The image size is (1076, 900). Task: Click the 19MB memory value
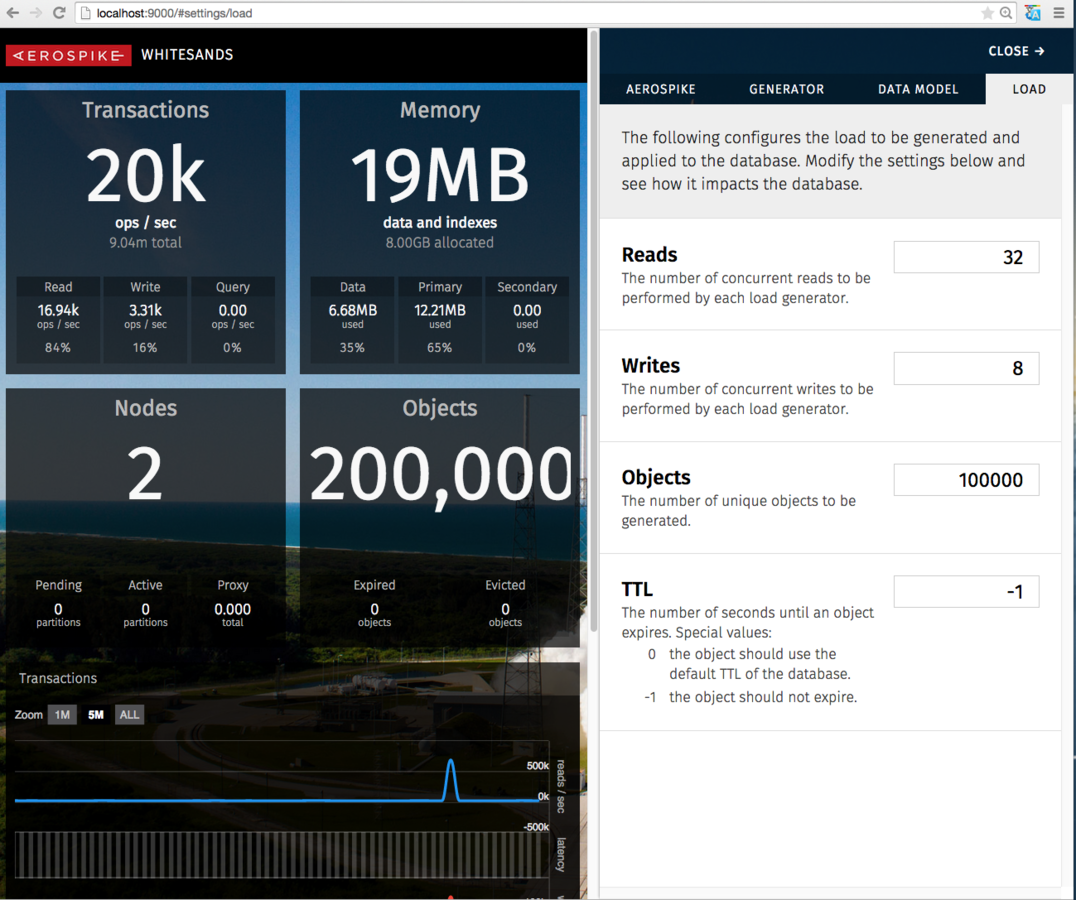click(440, 175)
